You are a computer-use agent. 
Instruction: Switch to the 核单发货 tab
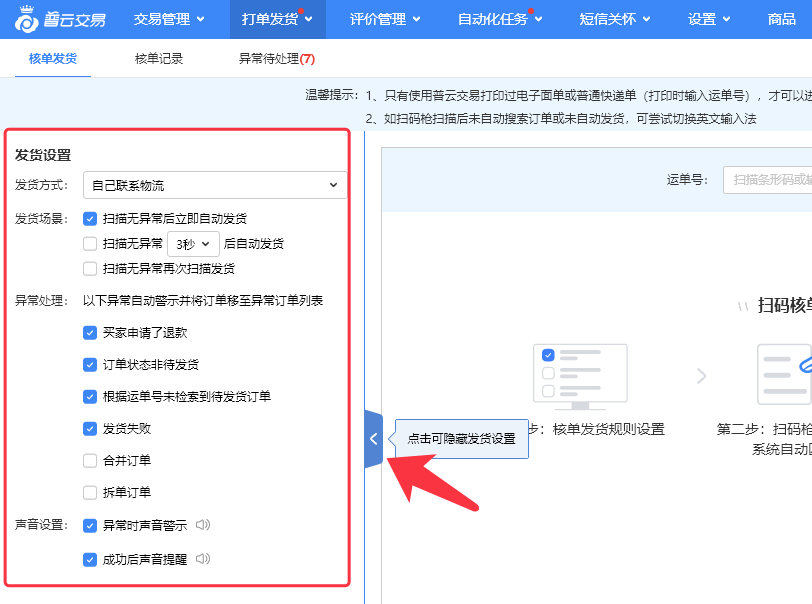(x=53, y=59)
